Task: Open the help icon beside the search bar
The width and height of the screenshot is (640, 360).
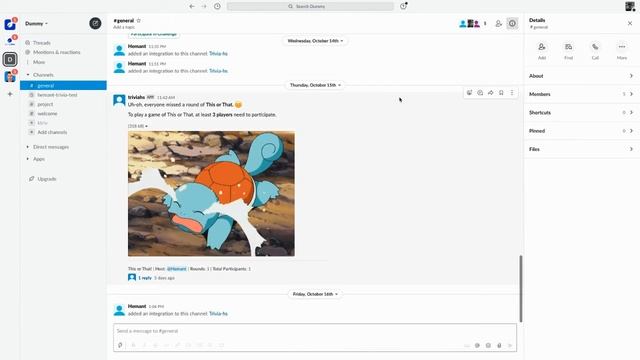Action: click(x=403, y=6)
